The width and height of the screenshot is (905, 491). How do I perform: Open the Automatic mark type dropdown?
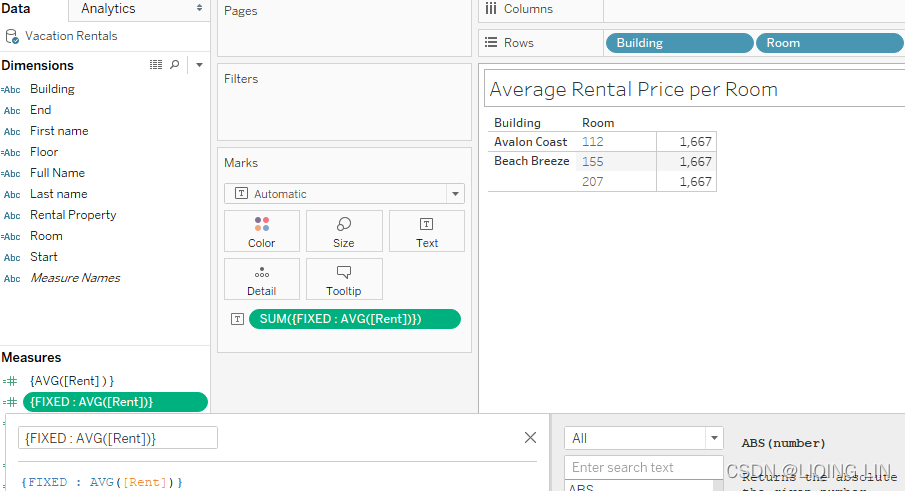[455, 194]
